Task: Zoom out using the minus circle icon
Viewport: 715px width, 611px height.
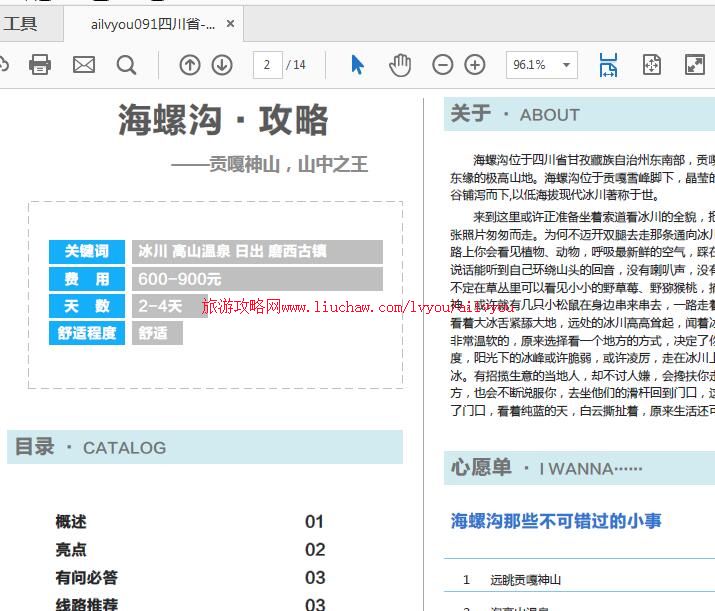Action: tap(442, 65)
